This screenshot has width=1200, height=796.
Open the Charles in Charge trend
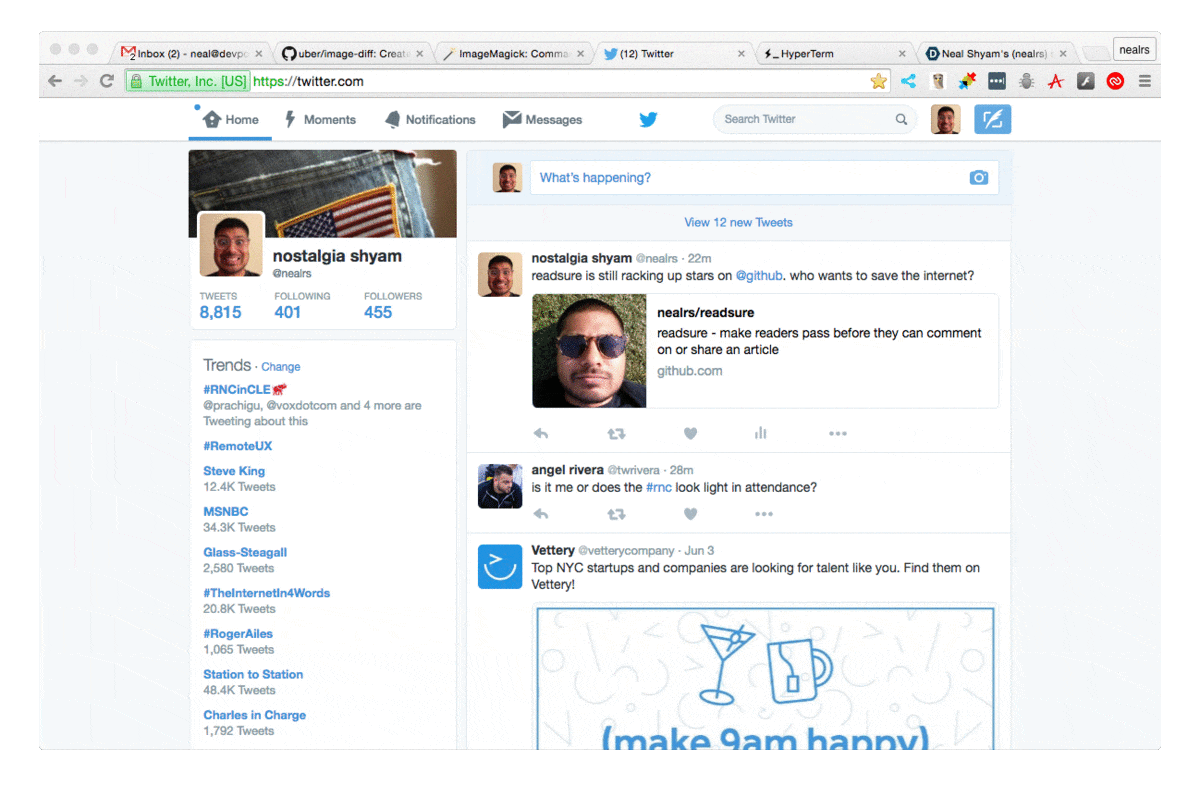(255, 715)
